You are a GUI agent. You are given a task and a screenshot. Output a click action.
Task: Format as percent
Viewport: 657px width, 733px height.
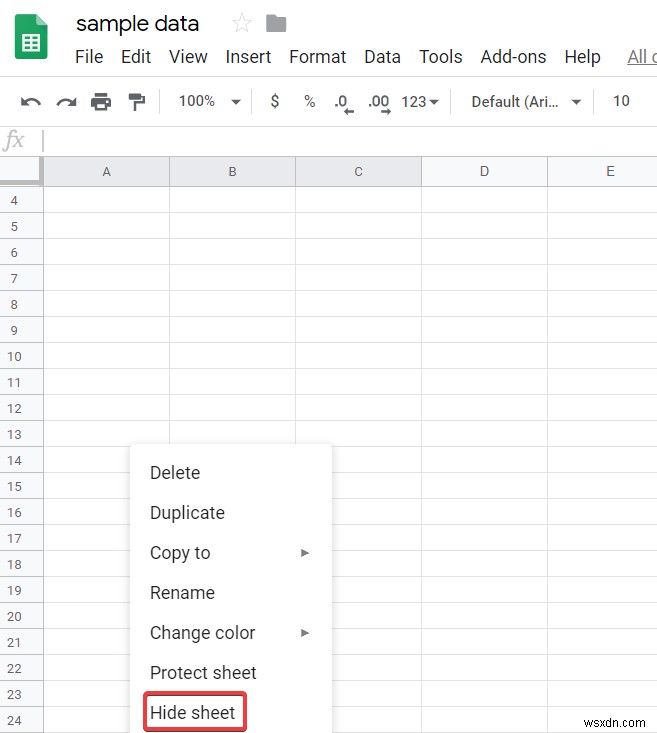pyautogui.click(x=309, y=101)
